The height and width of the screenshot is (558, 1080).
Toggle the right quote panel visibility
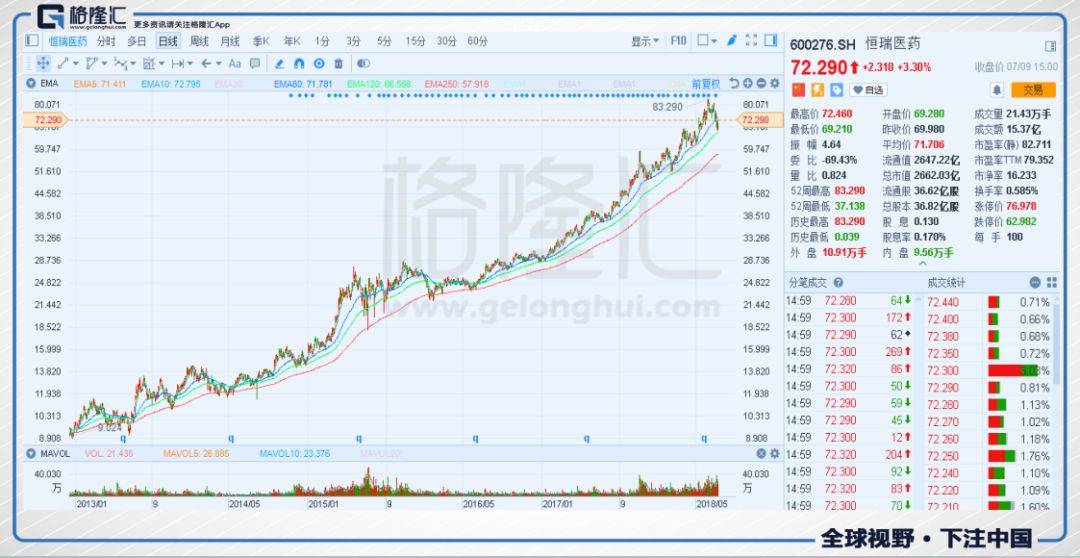click(770, 41)
